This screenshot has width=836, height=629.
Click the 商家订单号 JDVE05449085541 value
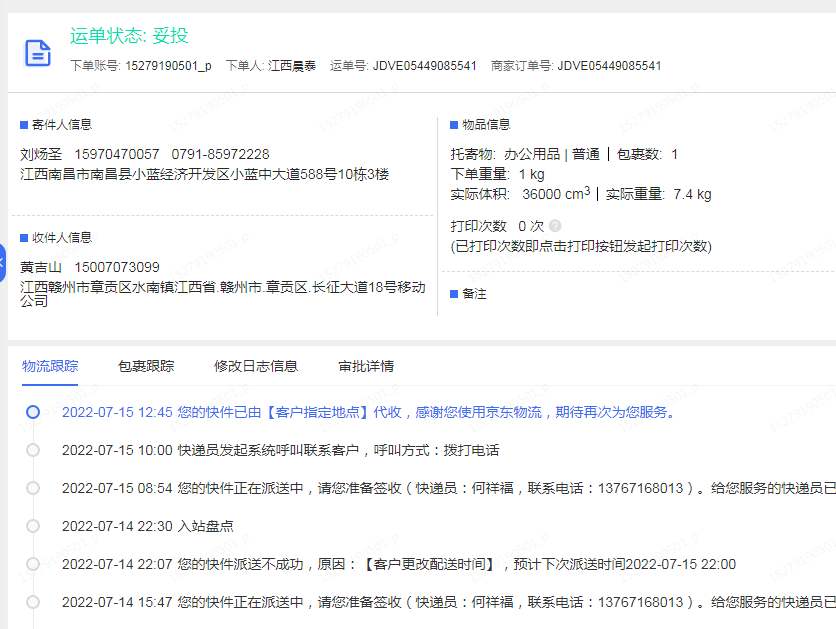(x=609, y=66)
